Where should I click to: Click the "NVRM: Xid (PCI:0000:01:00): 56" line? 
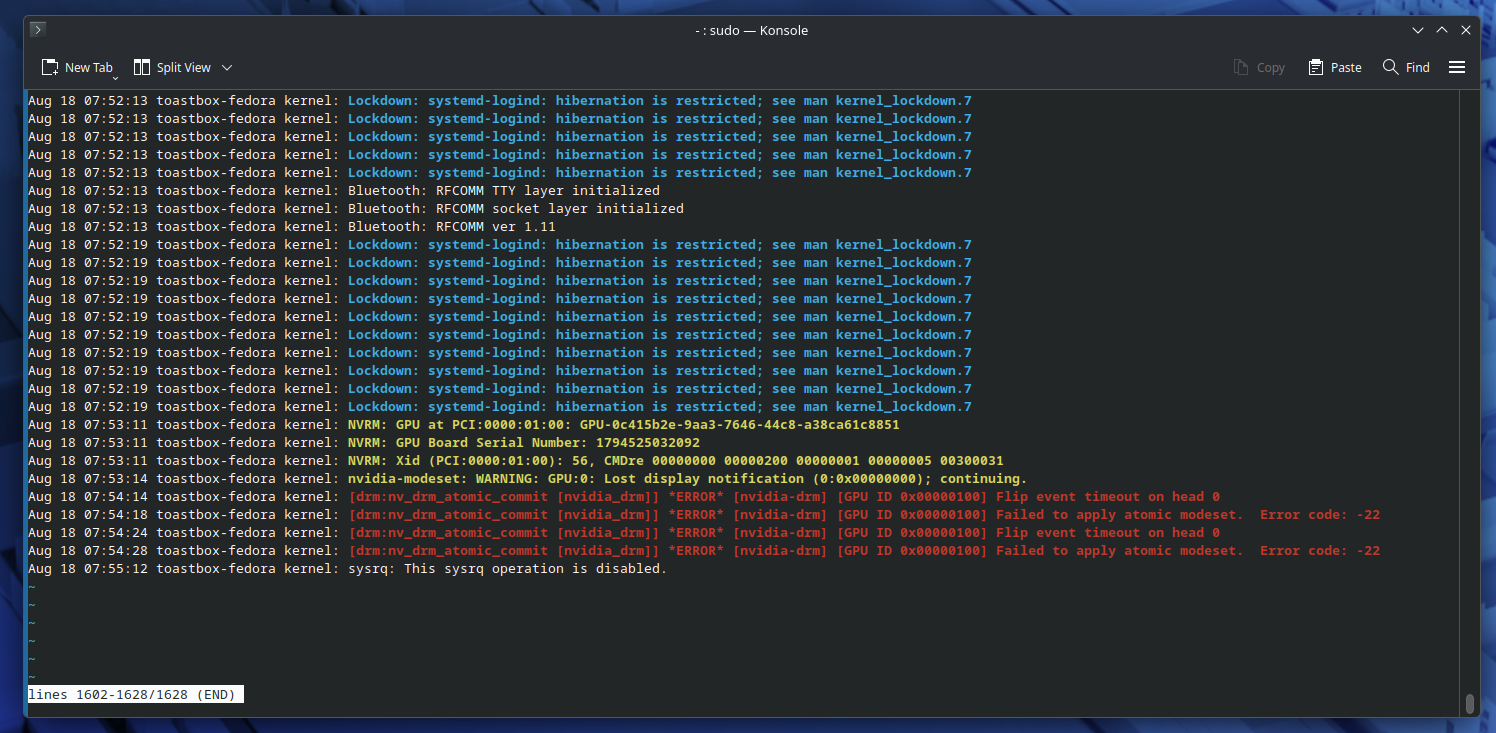point(516,461)
